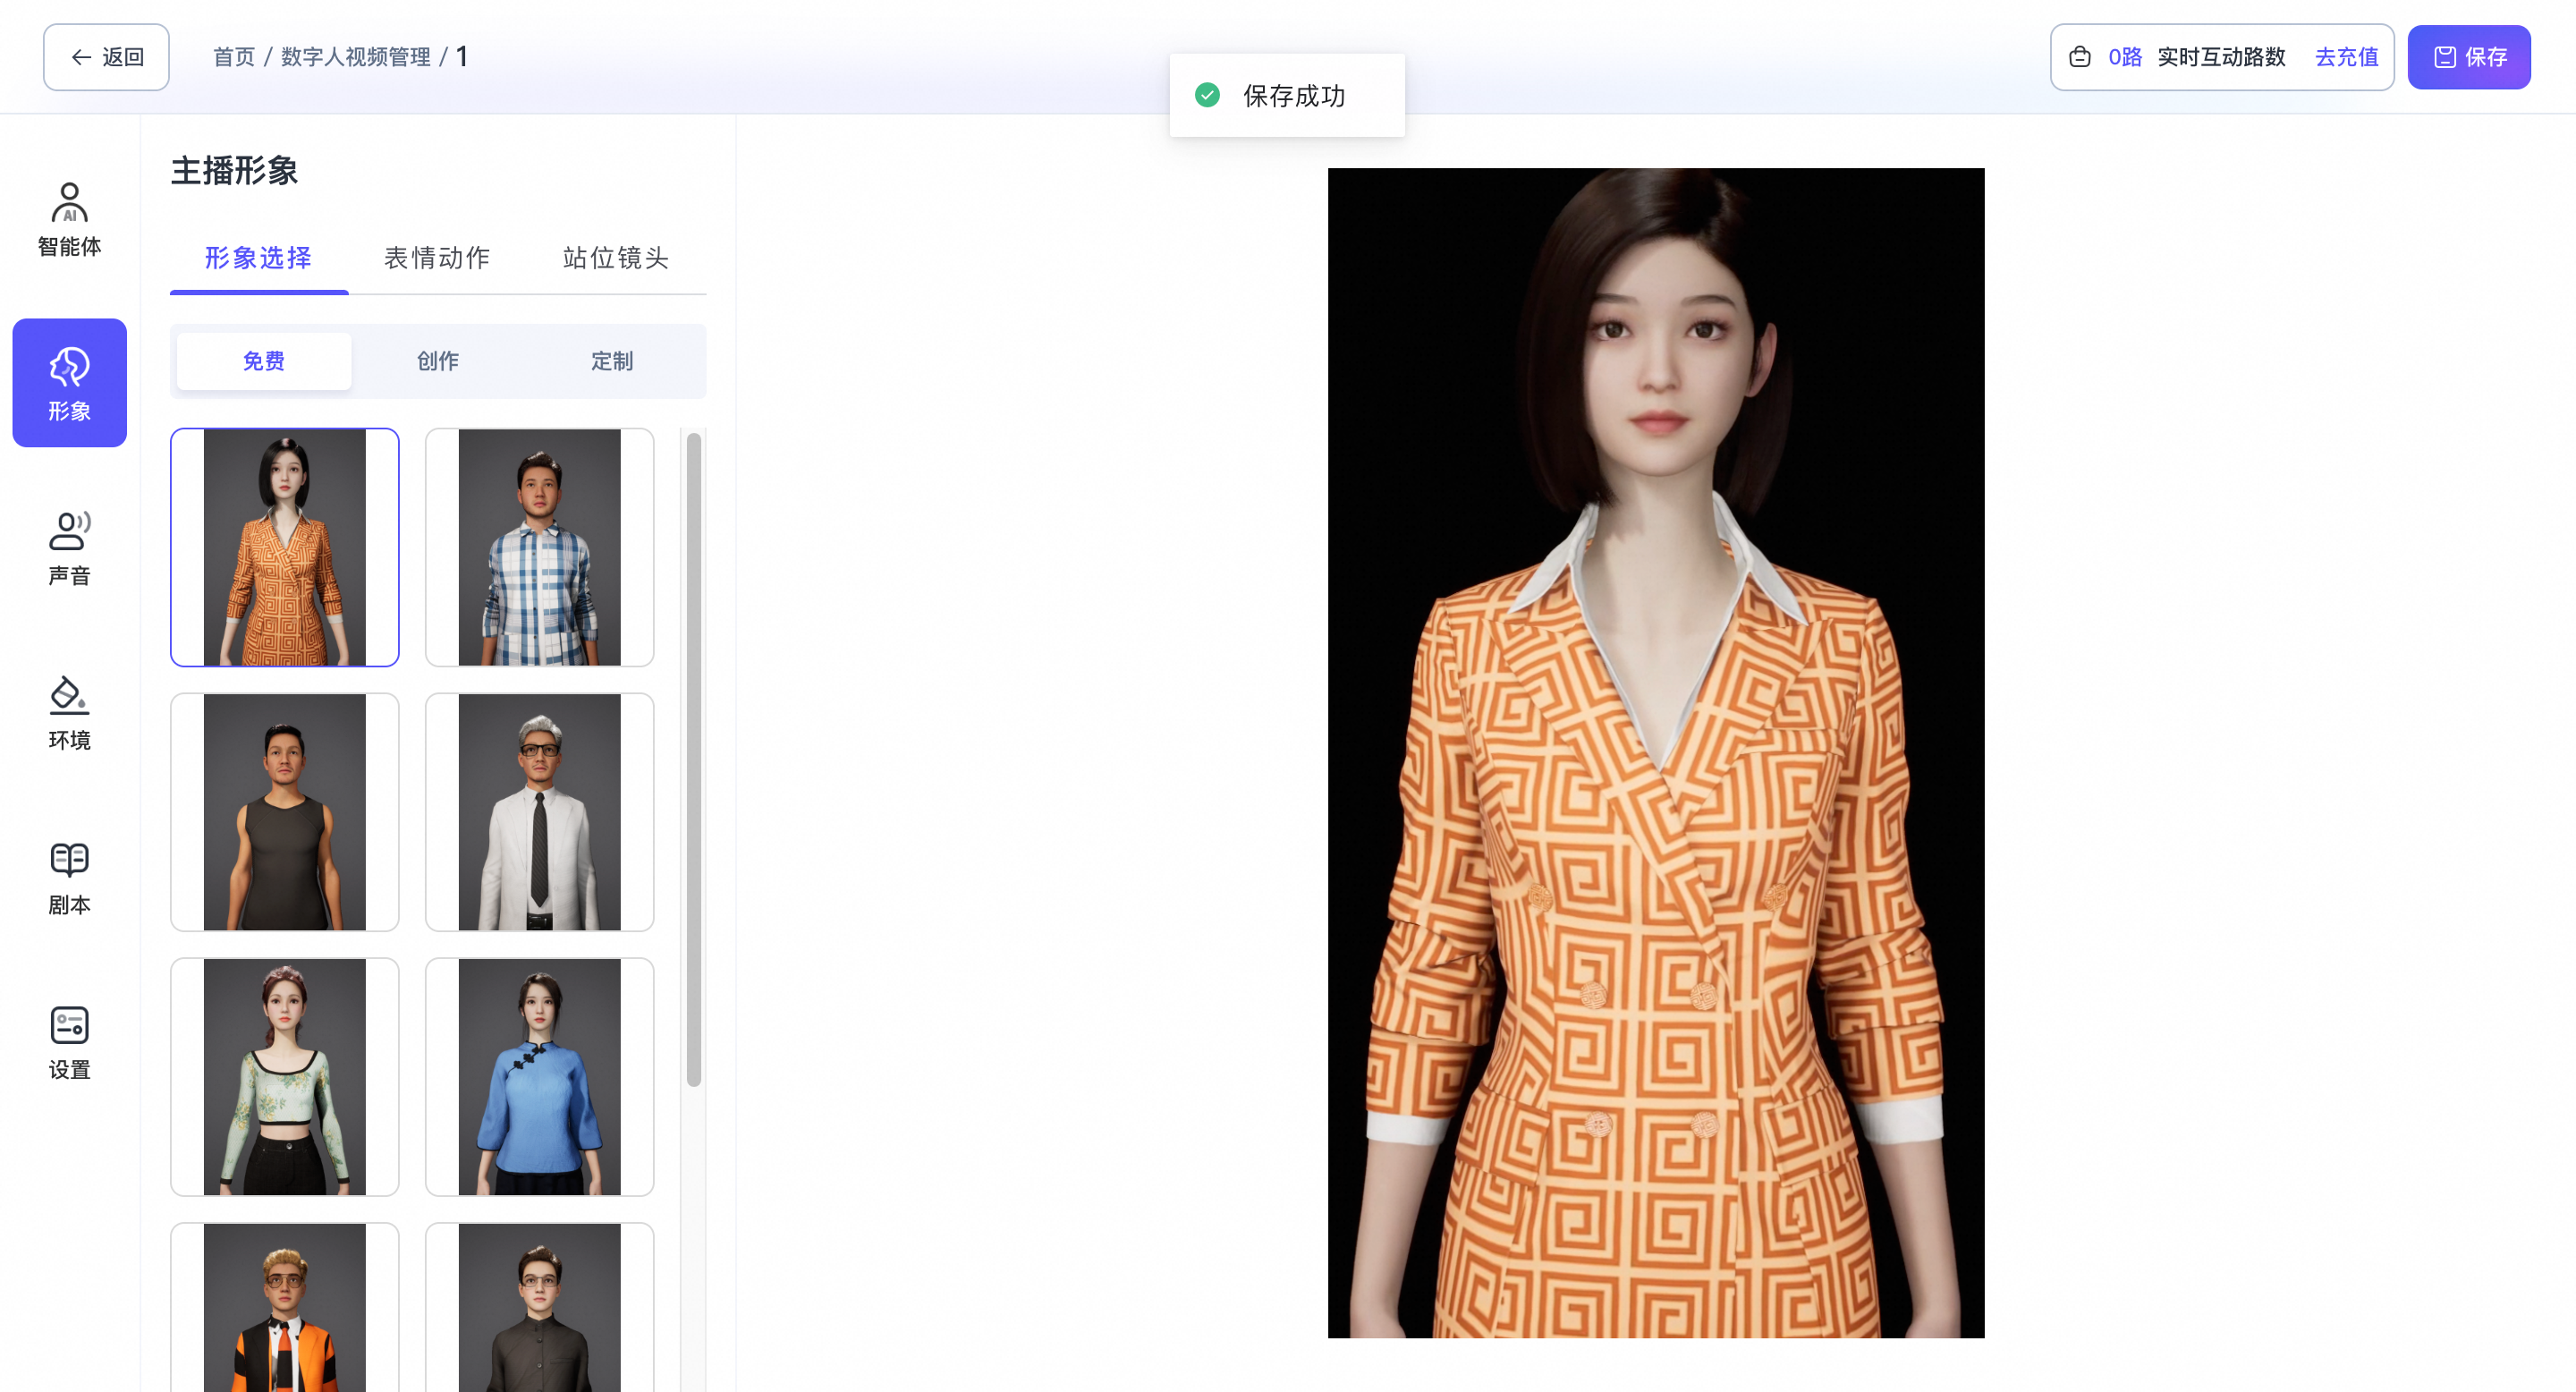Click the 去充值 recharge link
Screen dimensions: 2576x1392
coord(2346,57)
